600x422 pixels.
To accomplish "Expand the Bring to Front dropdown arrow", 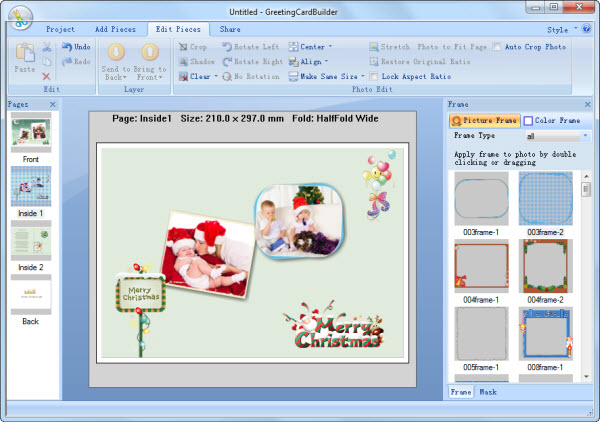I will pos(160,78).
